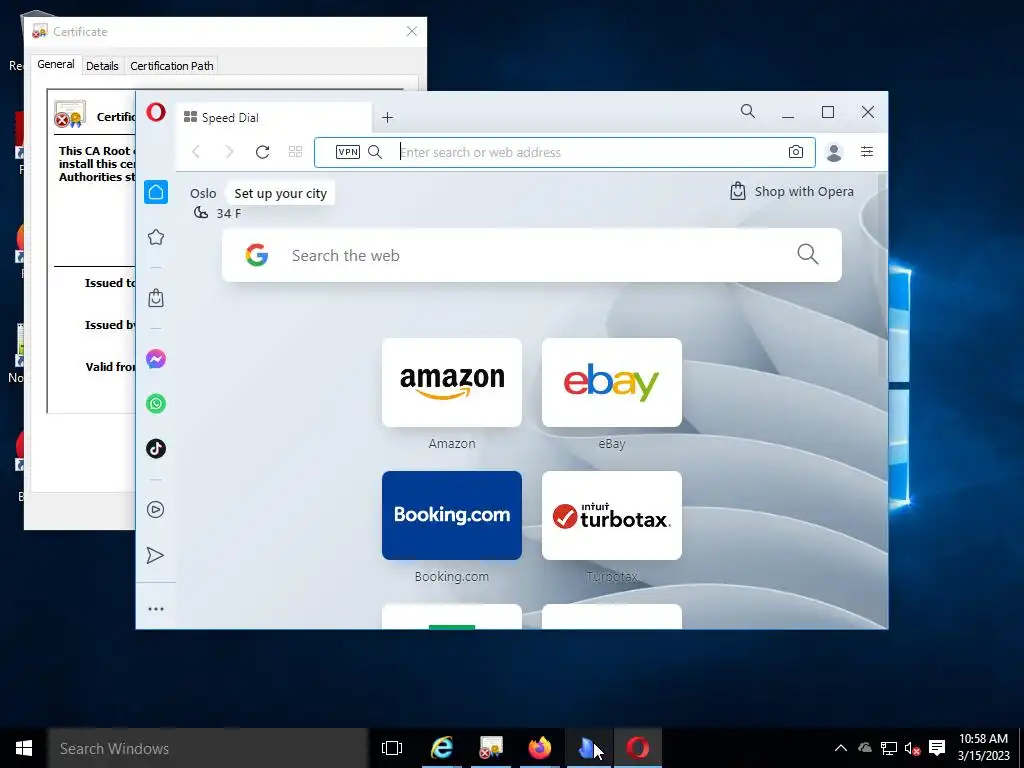Screen dimensions: 1024x768
Task: Go forward with the forward arrow
Action: 229,152
